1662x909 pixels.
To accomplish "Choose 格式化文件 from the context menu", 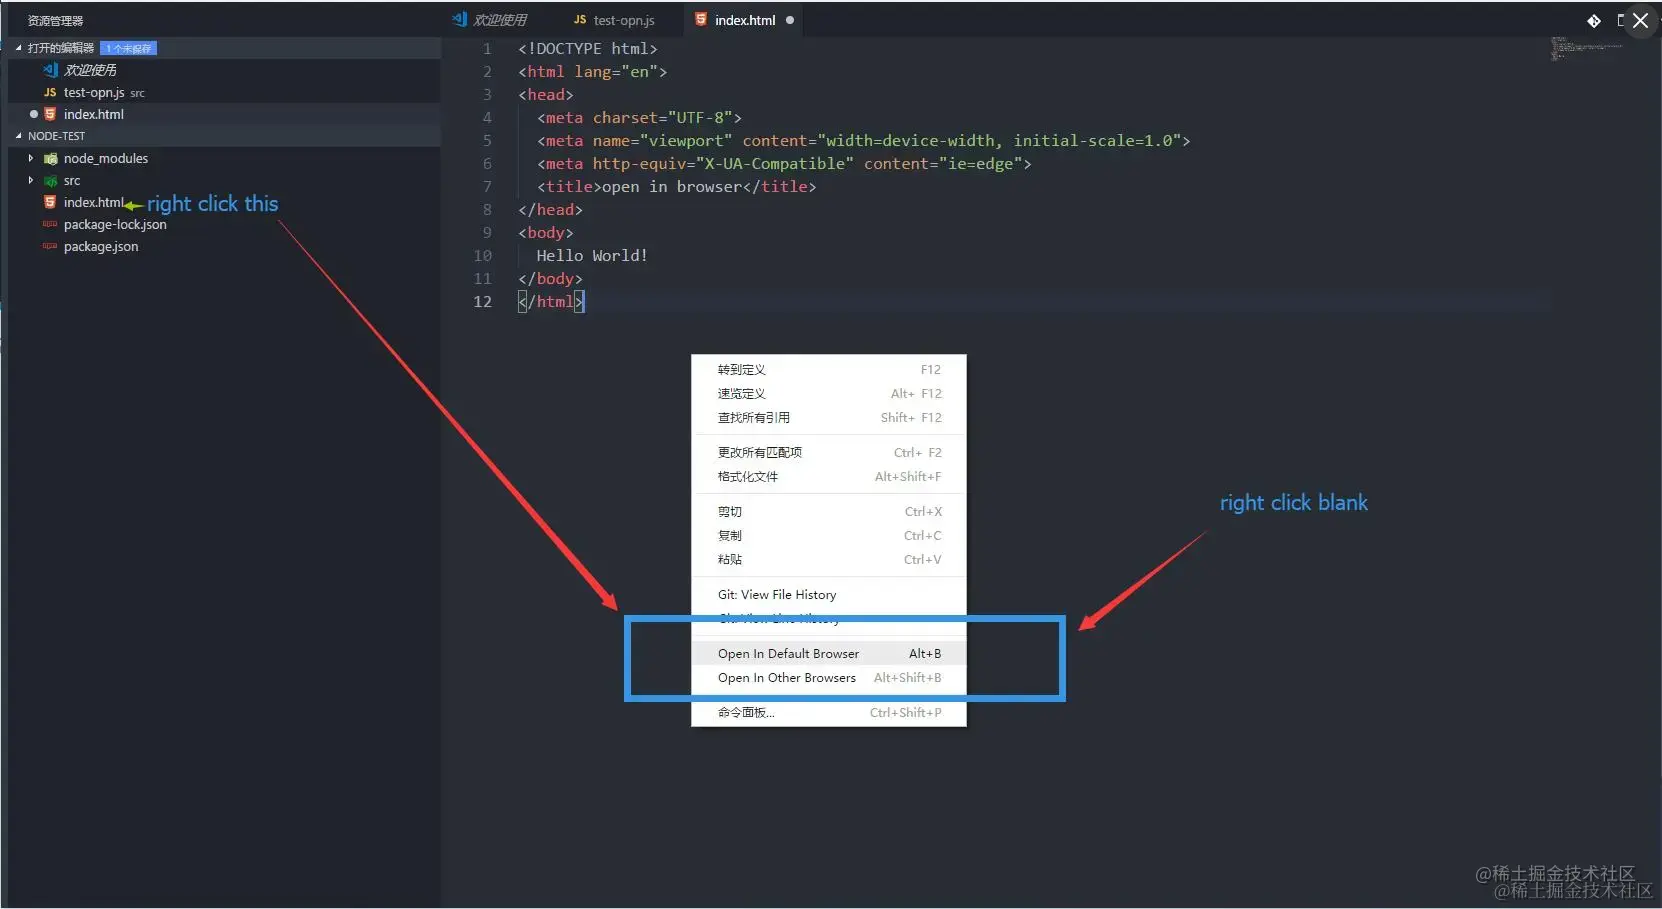I will [829, 476].
